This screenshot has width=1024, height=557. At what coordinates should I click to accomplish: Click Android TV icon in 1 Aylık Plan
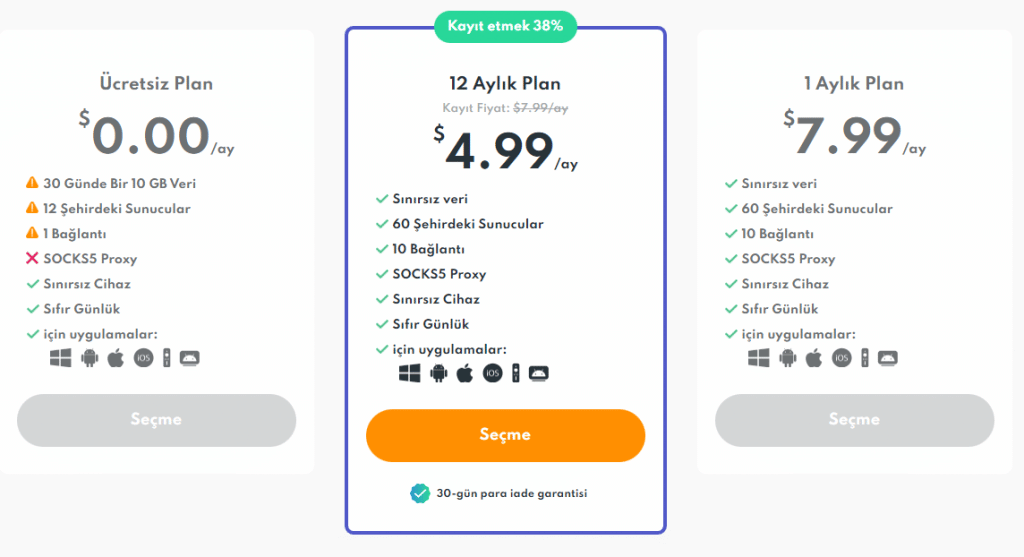point(888,358)
